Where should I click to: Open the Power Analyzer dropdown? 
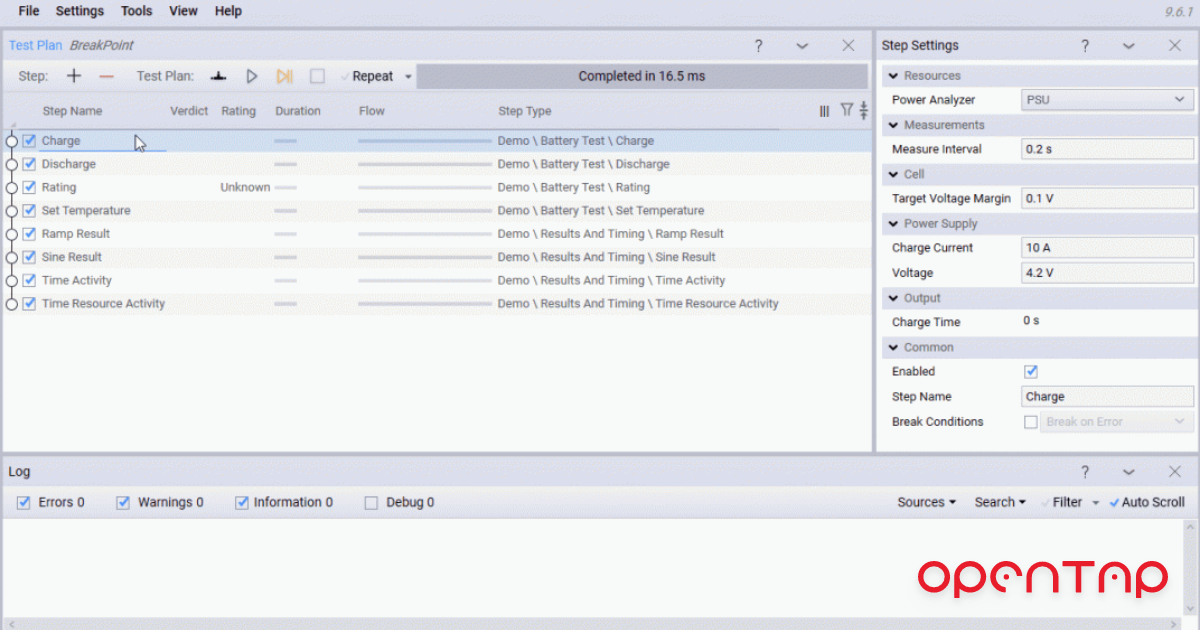point(1106,99)
